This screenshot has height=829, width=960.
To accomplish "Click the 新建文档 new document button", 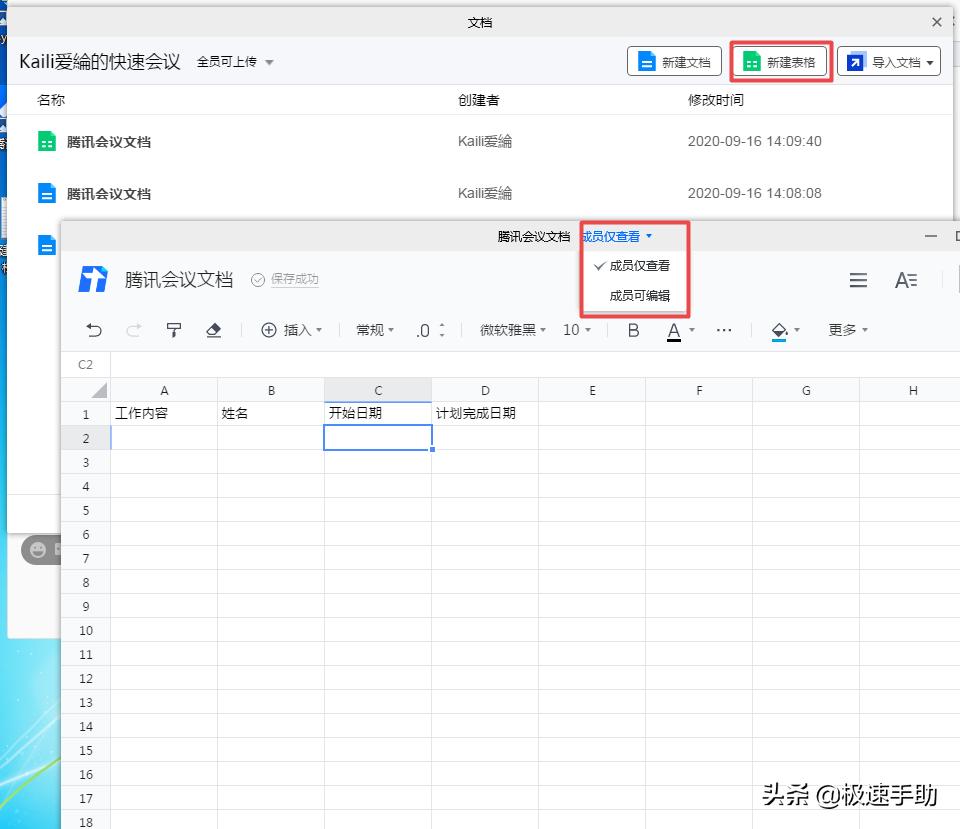I will pyautogui.click(x=674, y=60).
